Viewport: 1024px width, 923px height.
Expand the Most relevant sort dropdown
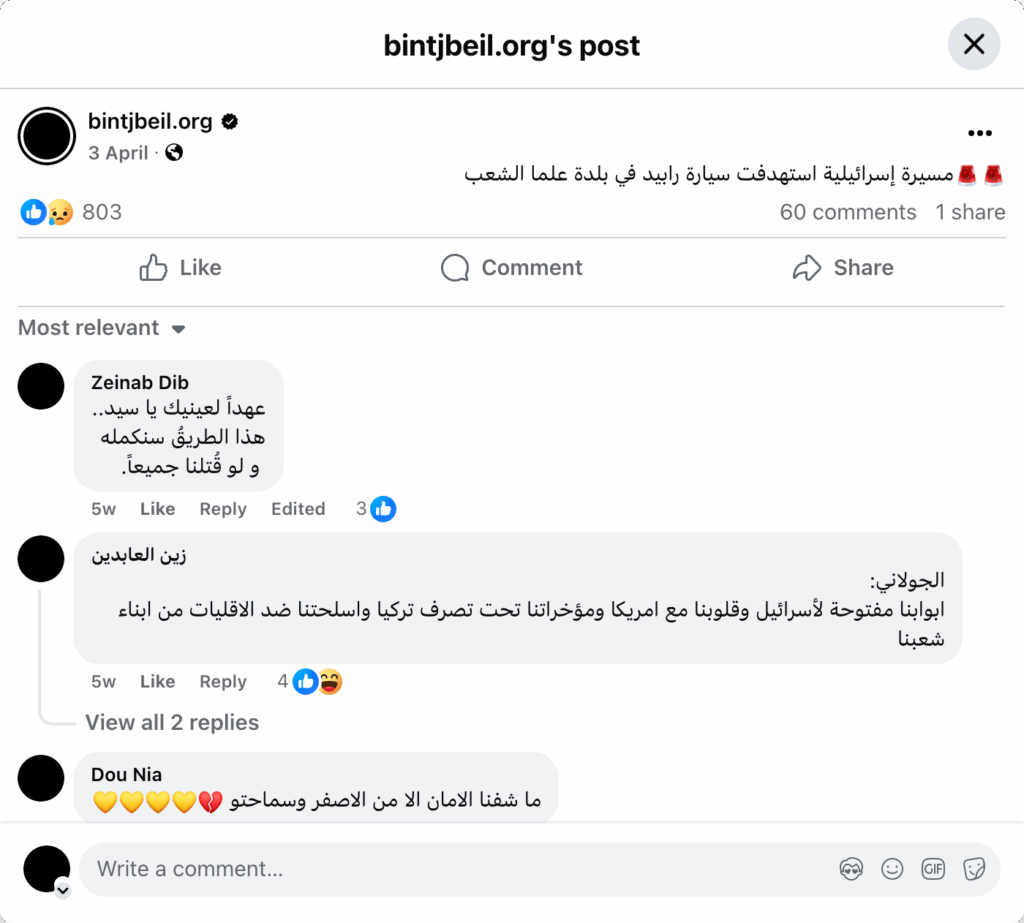click(x=102, y=328)
